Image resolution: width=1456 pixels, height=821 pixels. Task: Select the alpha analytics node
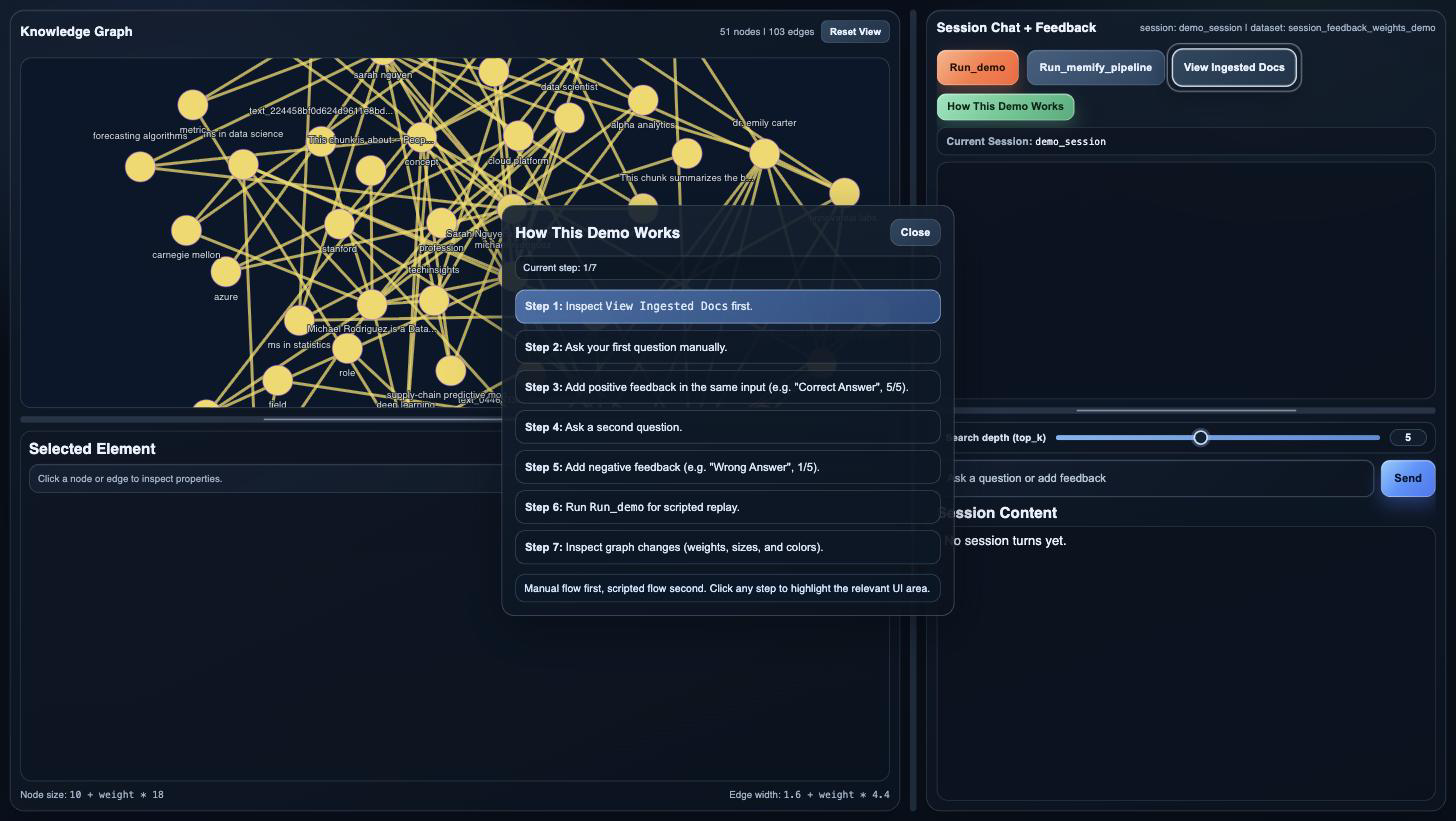[x=643, y=100]
